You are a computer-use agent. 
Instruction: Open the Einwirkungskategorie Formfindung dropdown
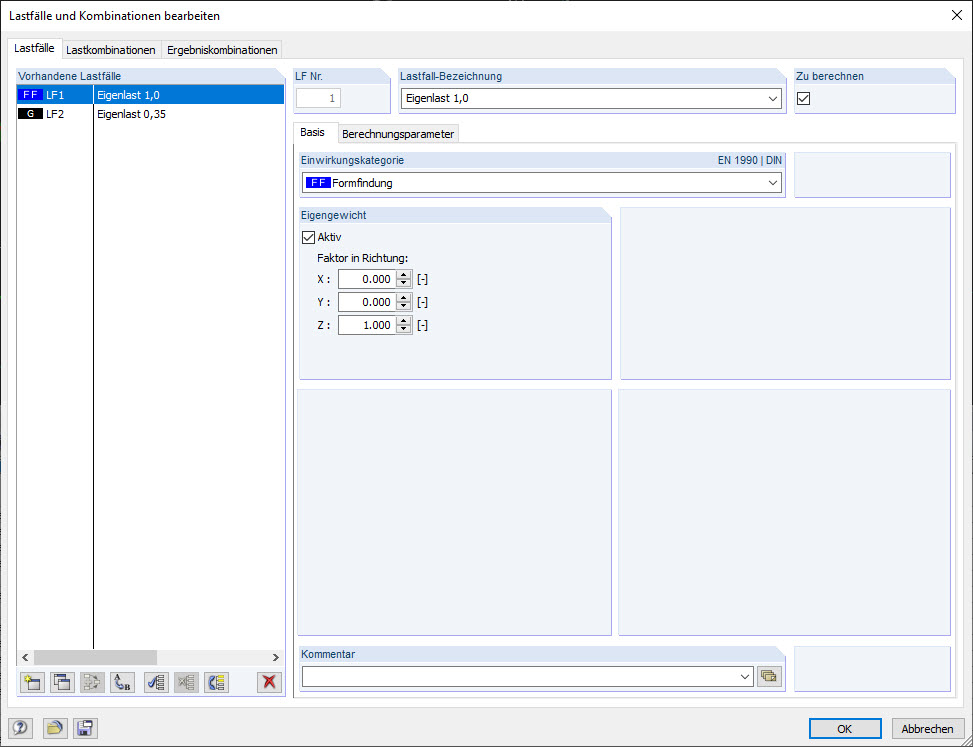point(773,183)
